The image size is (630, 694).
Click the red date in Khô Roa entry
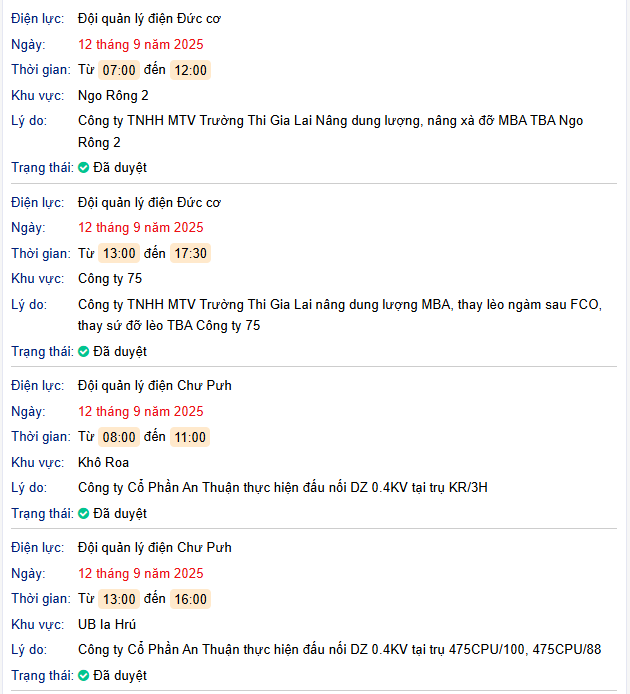click(141, 411)
